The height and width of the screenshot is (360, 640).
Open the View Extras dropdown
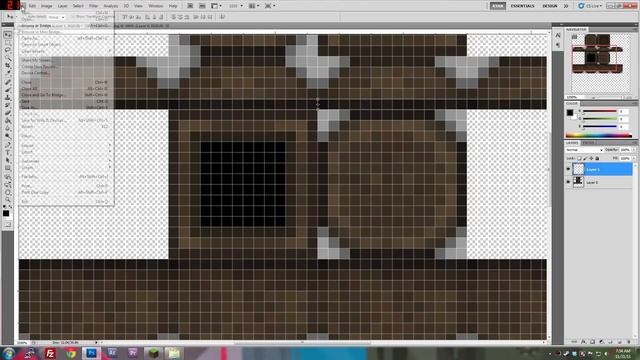[x=216, y=6]
